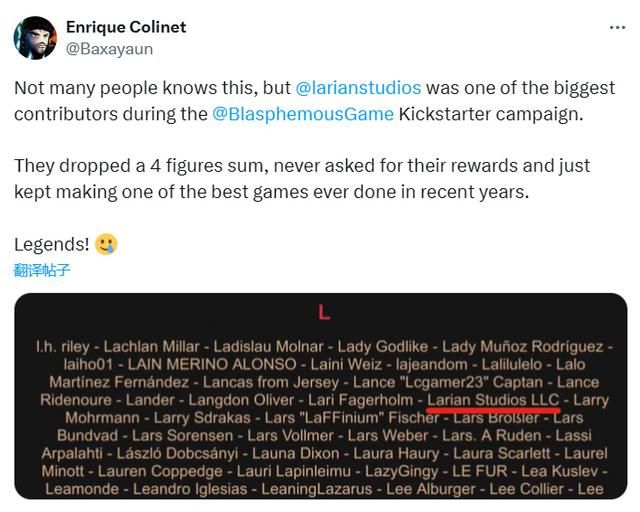Click the crying-smile emoji after Legends!

[x=107, y=243]
